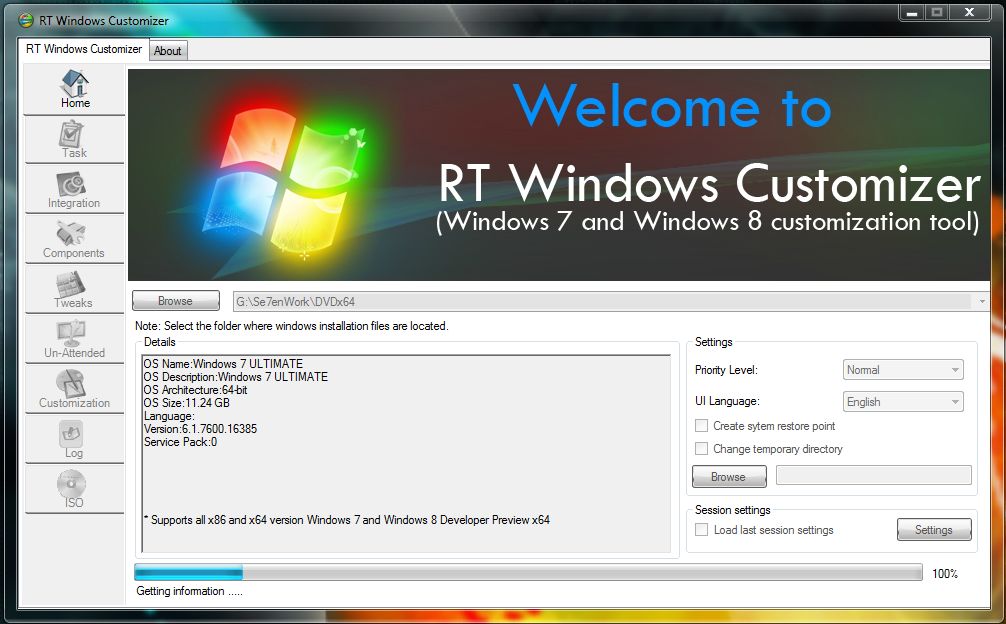
Task: Minimize the RT Windows Customizer window
Action: tap(912, 12)
